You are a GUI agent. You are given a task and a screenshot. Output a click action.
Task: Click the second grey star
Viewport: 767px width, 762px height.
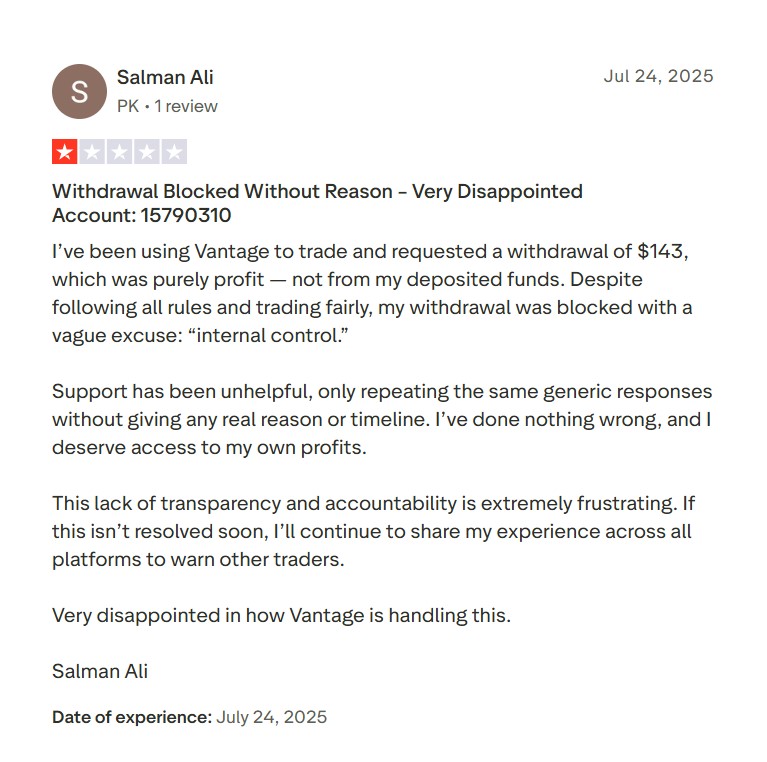92,152
